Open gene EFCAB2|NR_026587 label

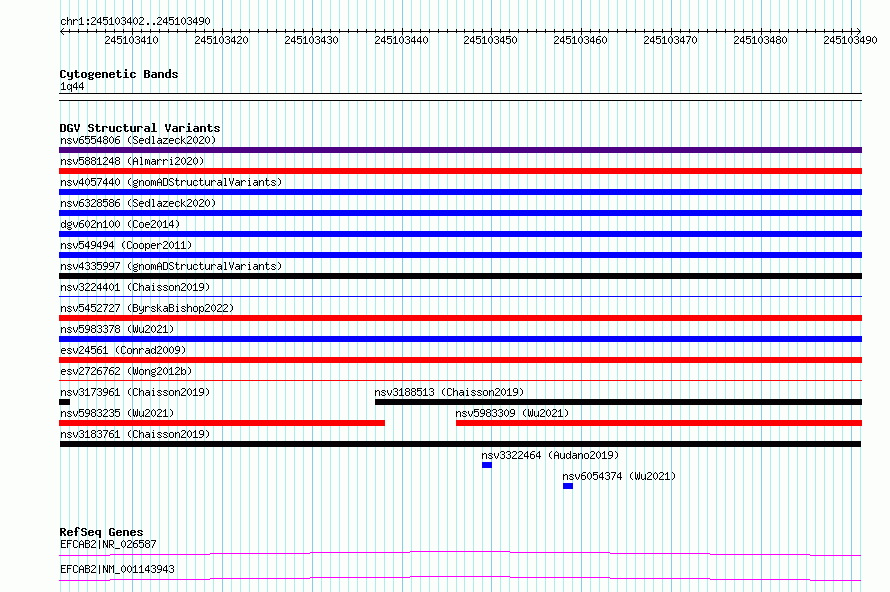pos(108,544)
